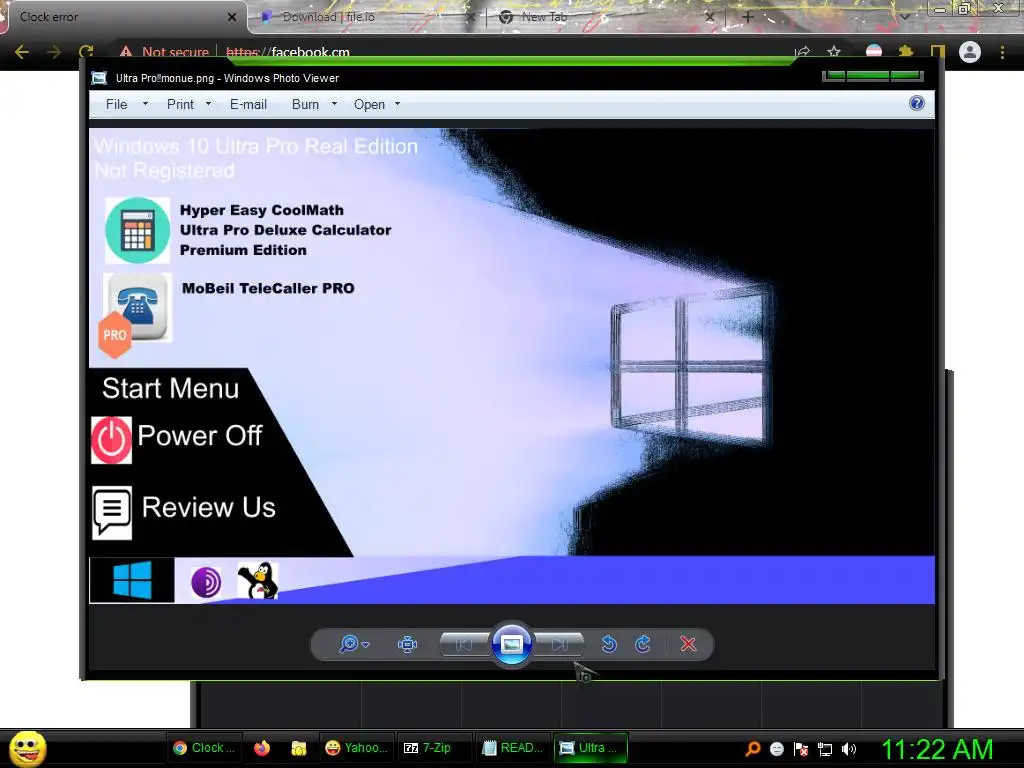Delete the photo with red X
Viewport: 1024px width, 768px height.
pyautogui.click(x=688, y=644)
